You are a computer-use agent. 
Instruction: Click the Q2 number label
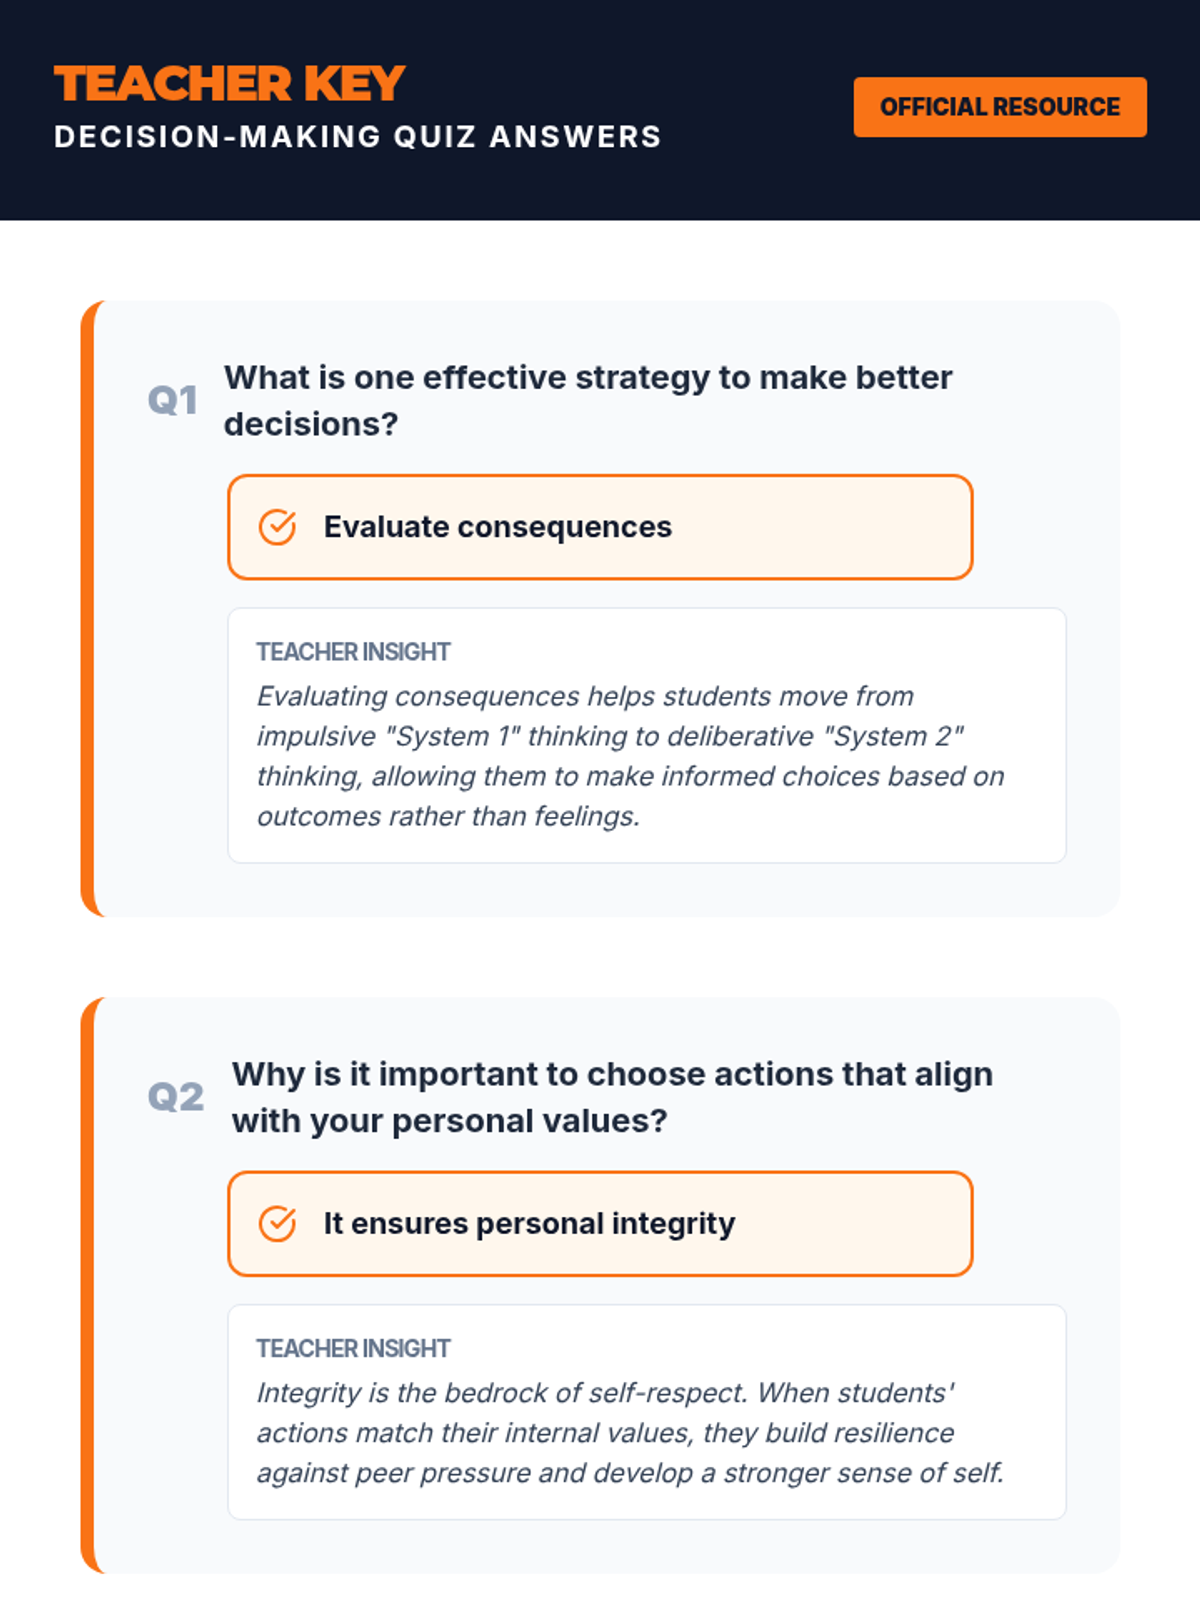pyautogui.click(x=175, y=1097)
